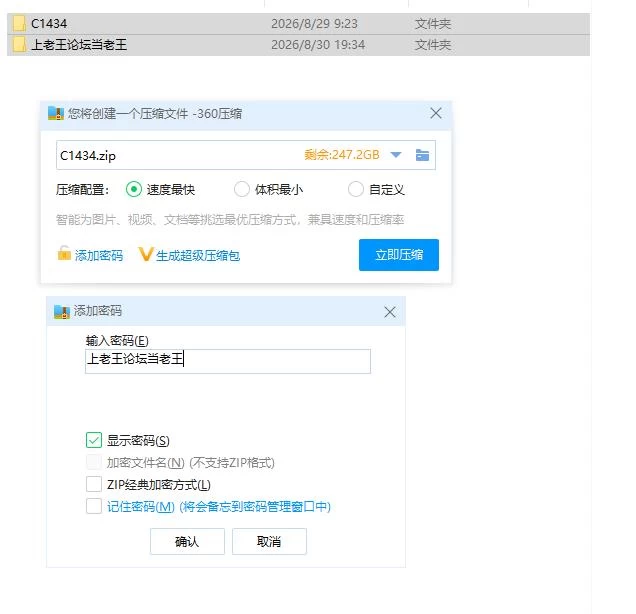Screen dimensions: 636x614
Task: Close the 添加密码 dialog
Action: [390, 312]
